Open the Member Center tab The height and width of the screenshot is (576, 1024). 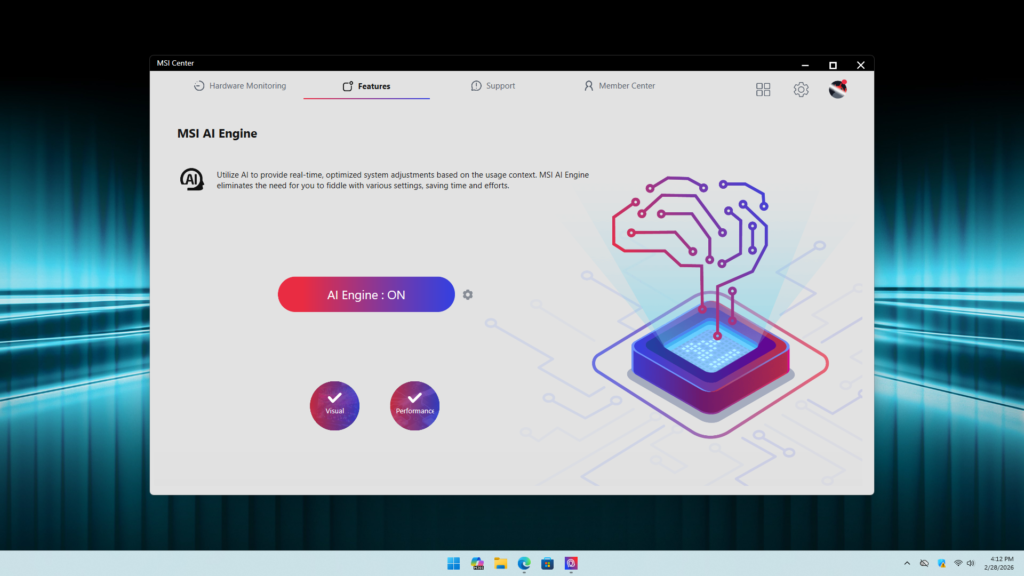[619, 86]
